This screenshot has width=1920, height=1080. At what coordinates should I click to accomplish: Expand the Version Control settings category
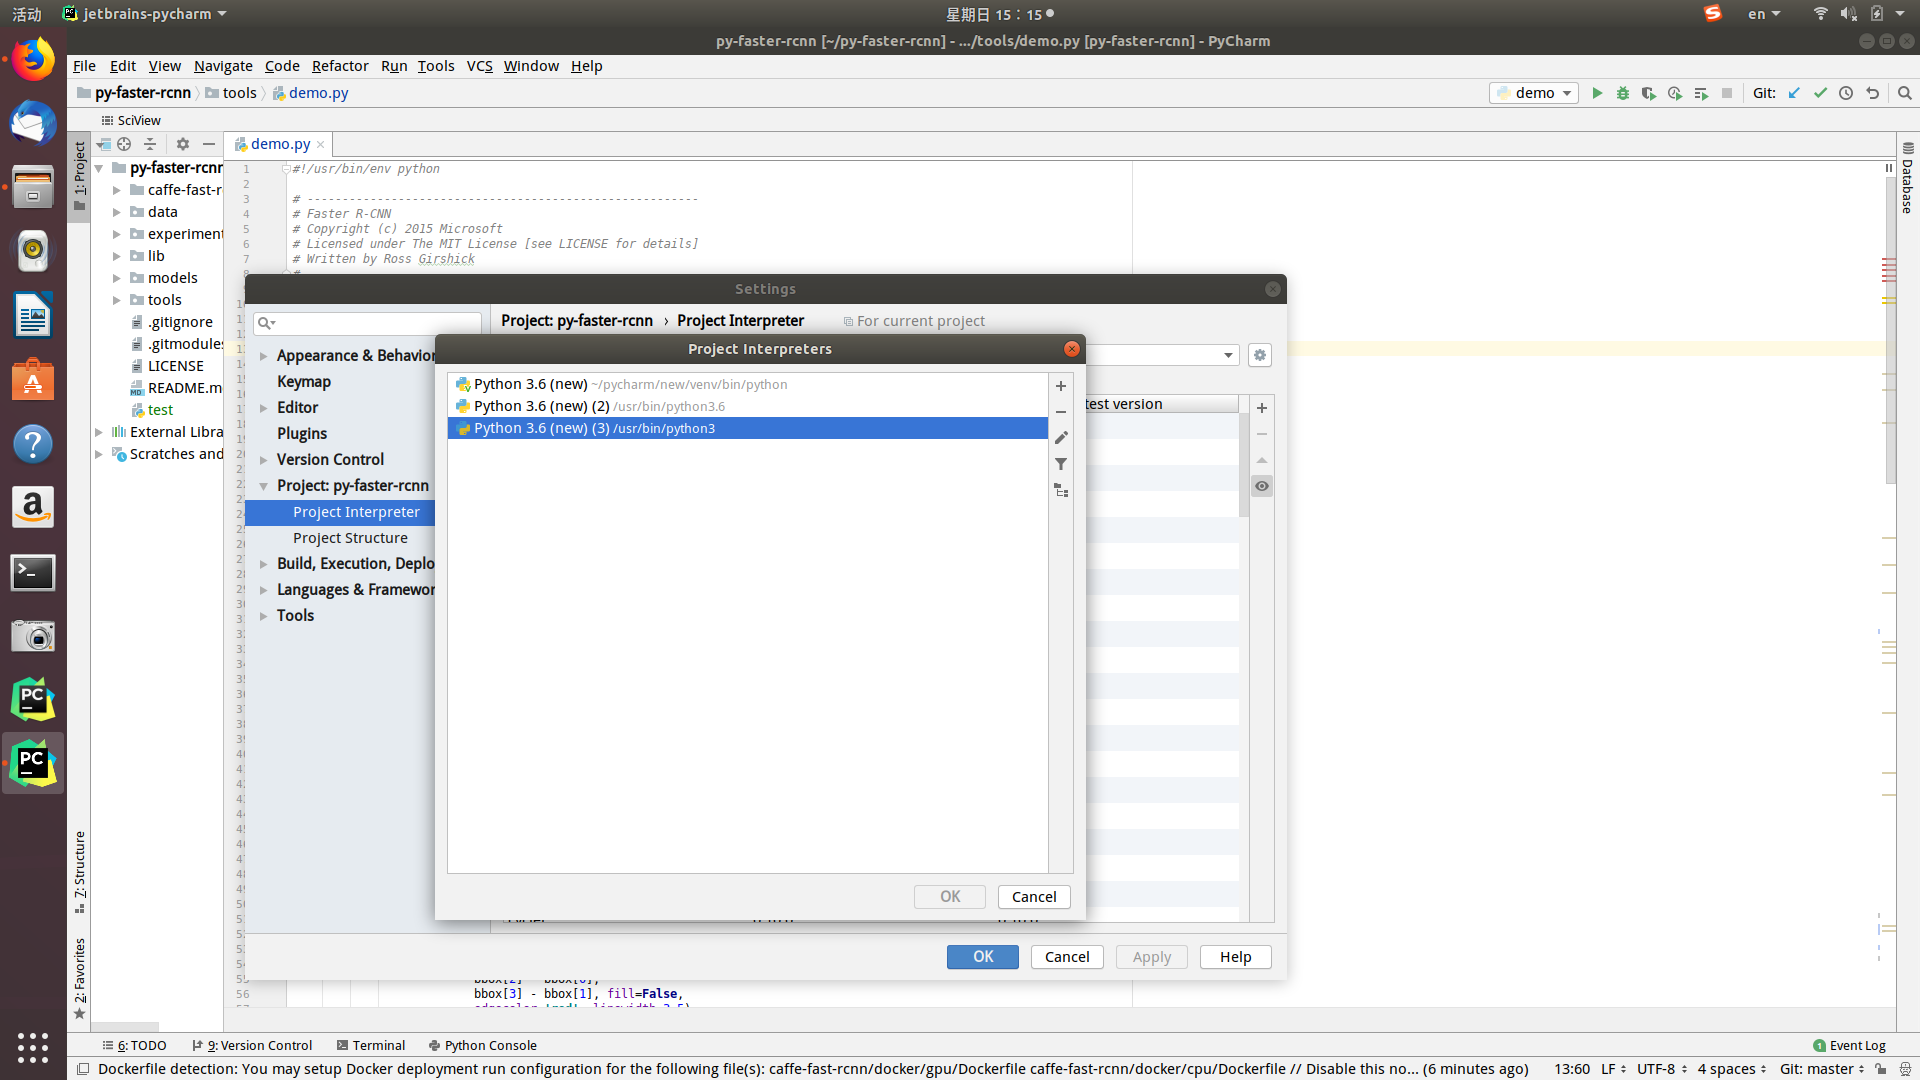(x=264, y=460)
